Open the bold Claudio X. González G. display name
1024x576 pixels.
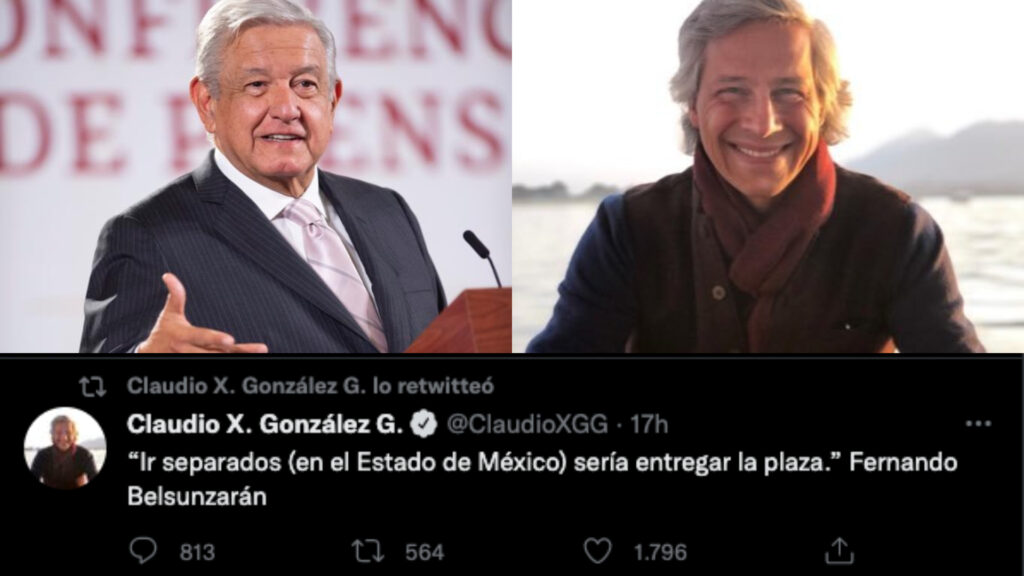264,424
